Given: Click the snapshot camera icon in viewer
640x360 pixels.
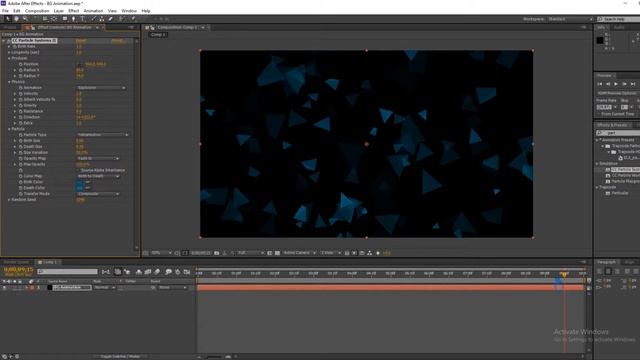Looking at the screenshot, I should click(x=217, y=253).
